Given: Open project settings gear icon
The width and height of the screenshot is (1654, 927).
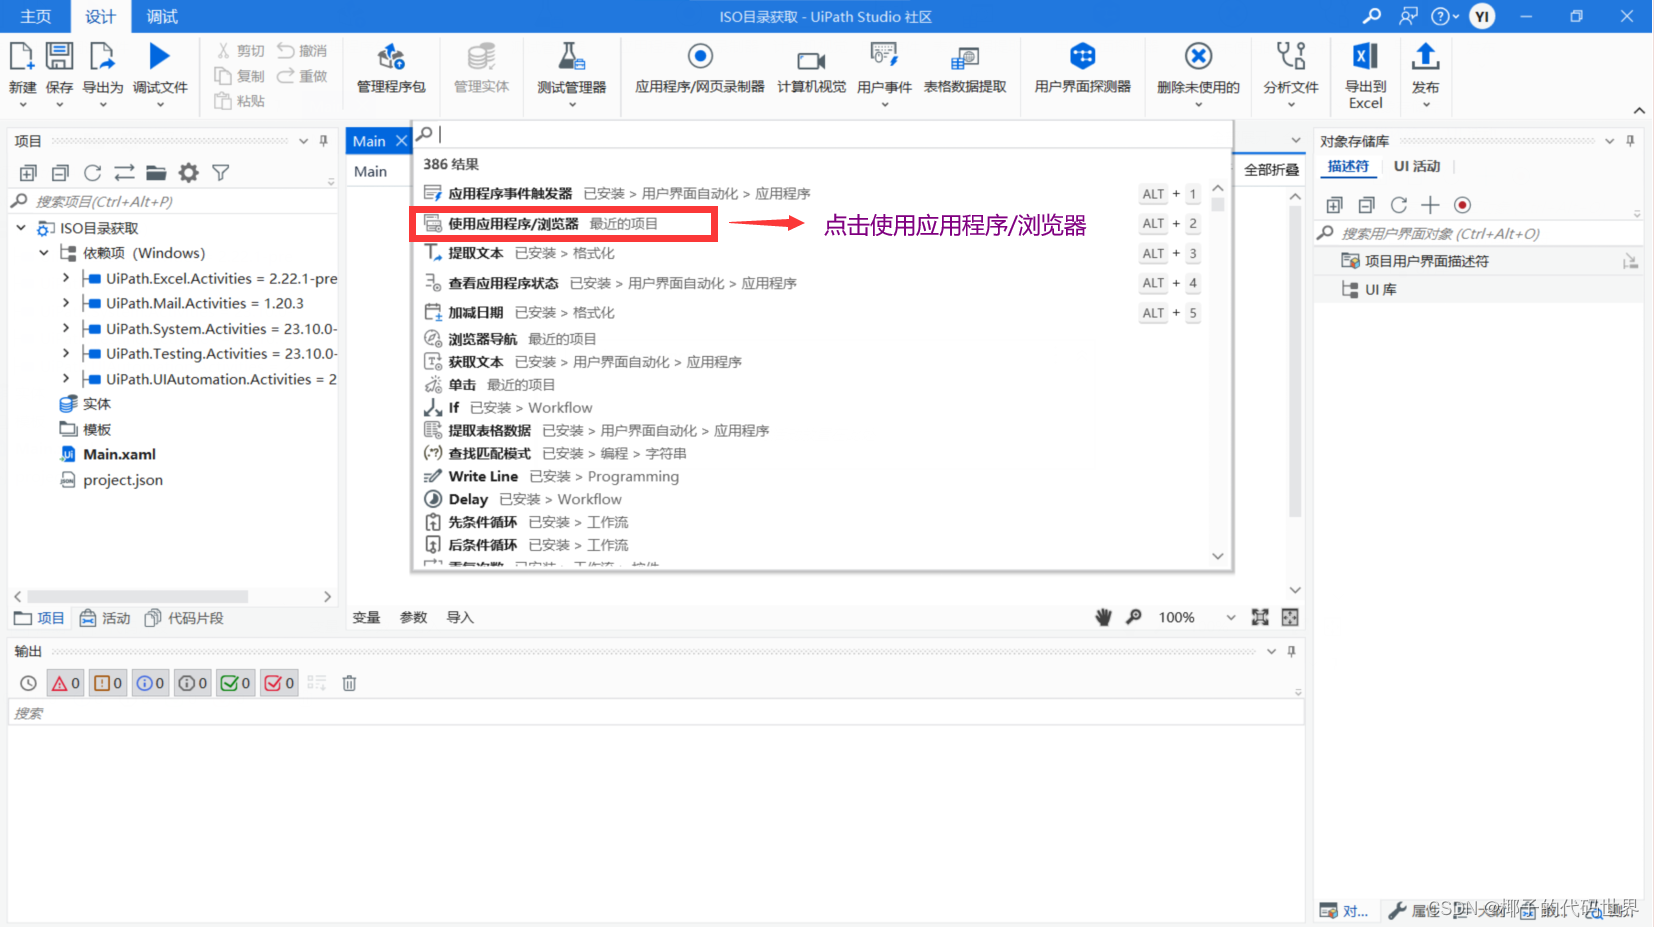Looking at the screenshot, I should tap(188, 173).
